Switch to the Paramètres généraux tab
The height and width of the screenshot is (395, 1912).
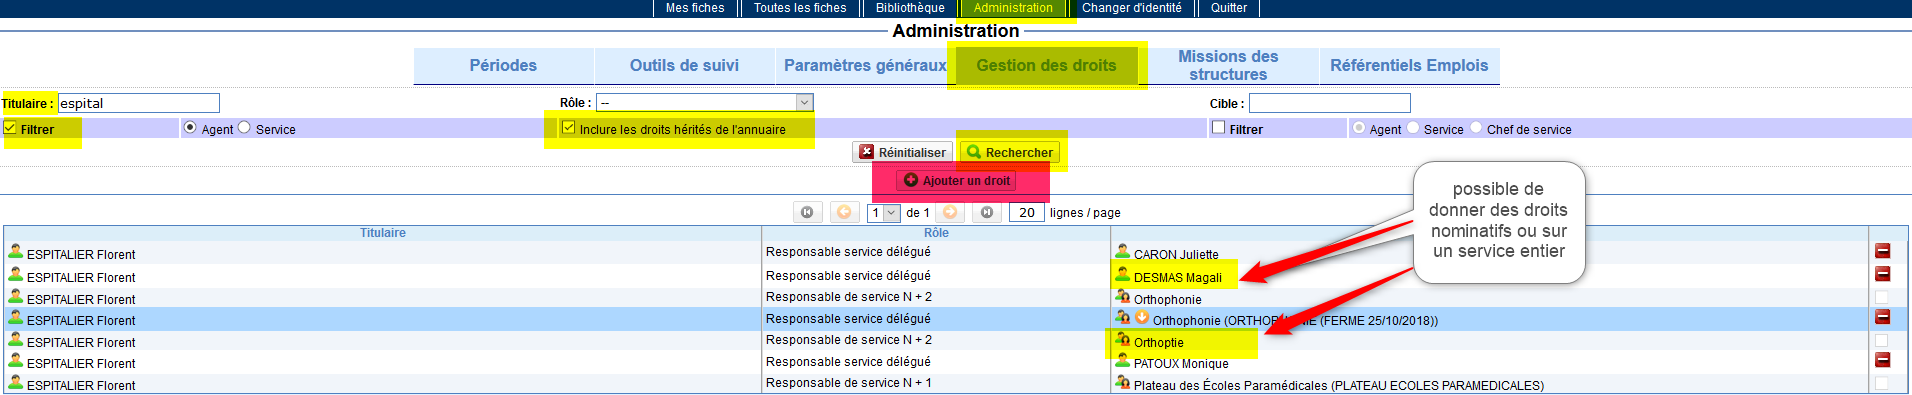[865, 66]
